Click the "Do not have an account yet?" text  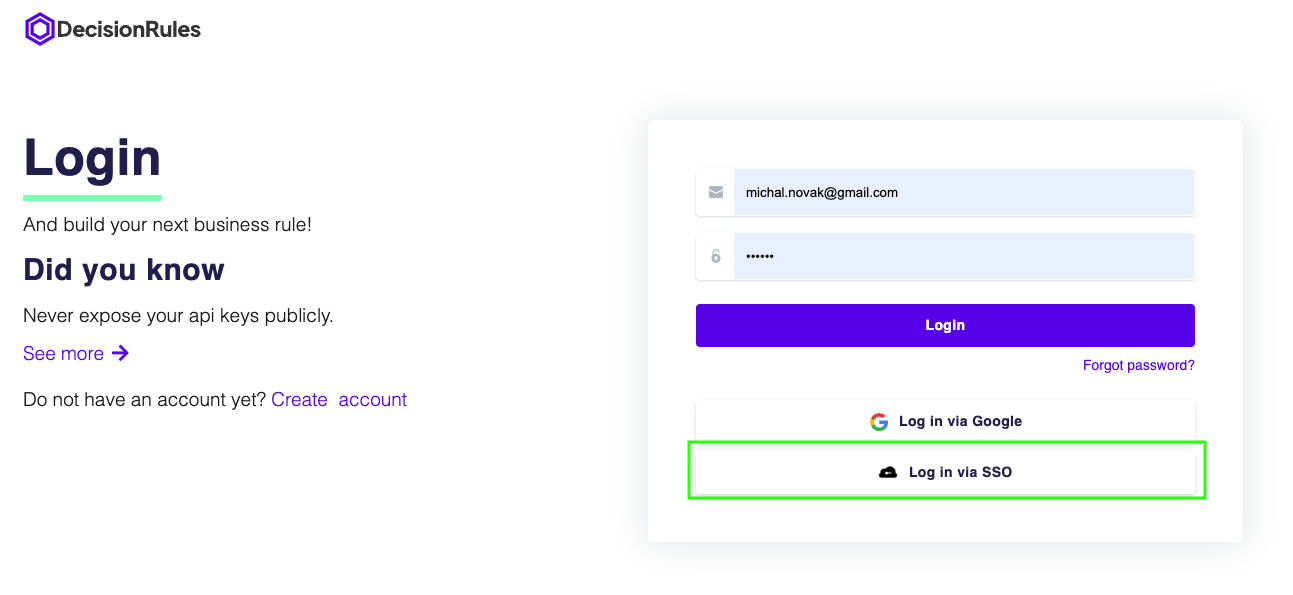coord(144,400)
